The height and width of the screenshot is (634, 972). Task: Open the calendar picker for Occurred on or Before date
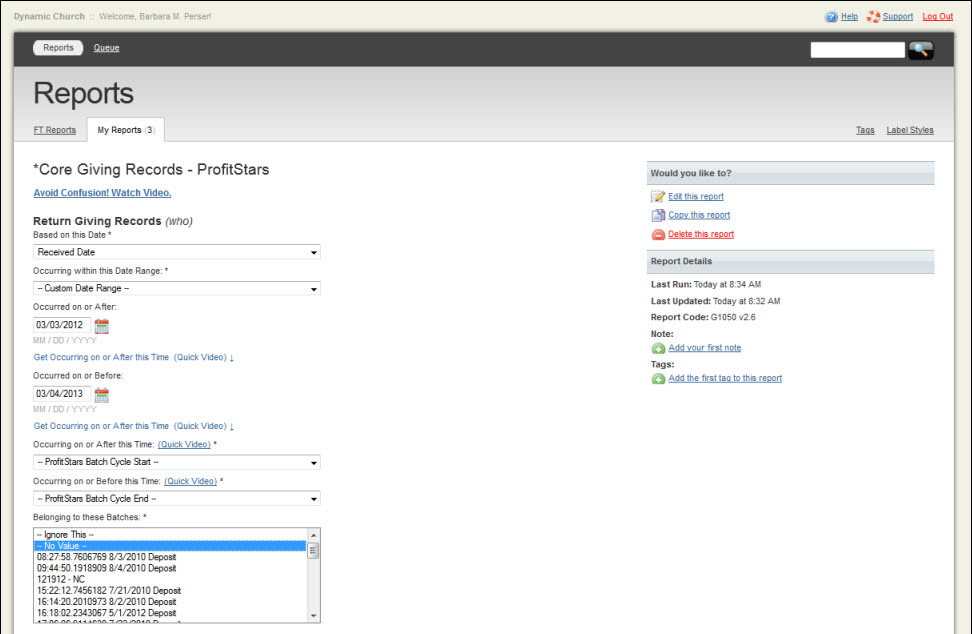pyautogui.click(x=101, y=394)
